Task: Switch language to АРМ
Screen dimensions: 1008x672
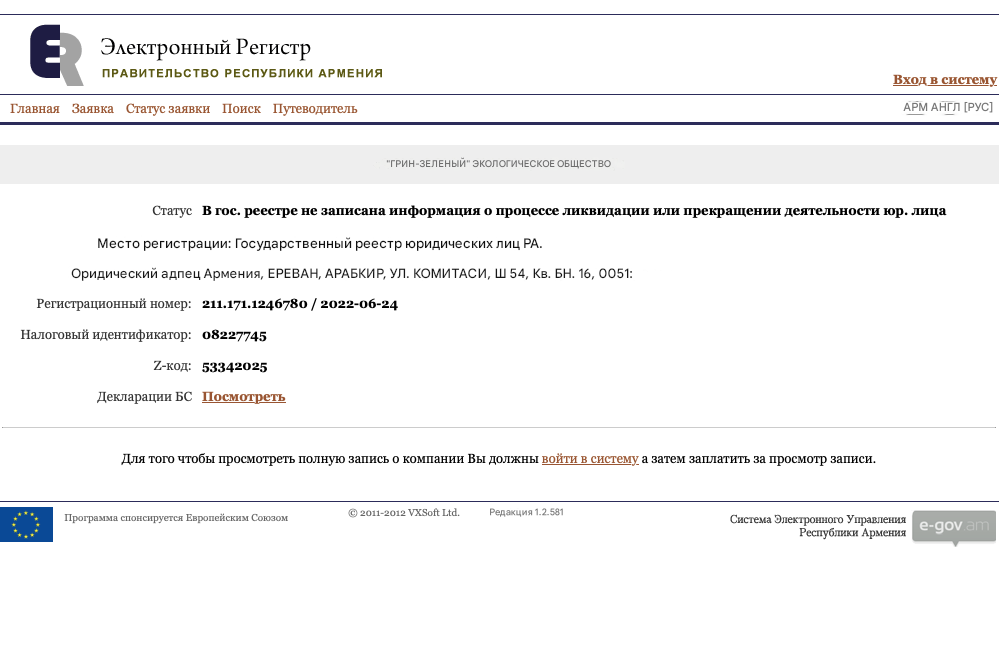Action: coord(915,107)
